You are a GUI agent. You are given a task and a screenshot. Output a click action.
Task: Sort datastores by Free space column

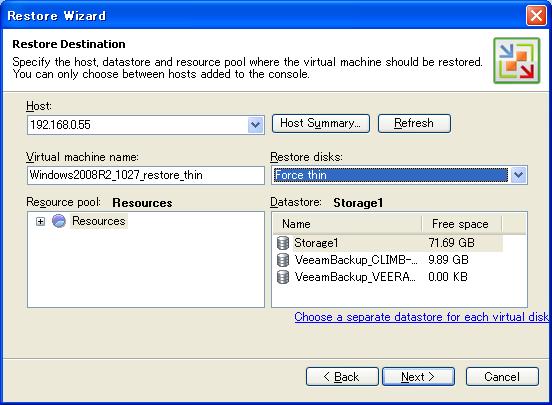(x=462, y=224)
